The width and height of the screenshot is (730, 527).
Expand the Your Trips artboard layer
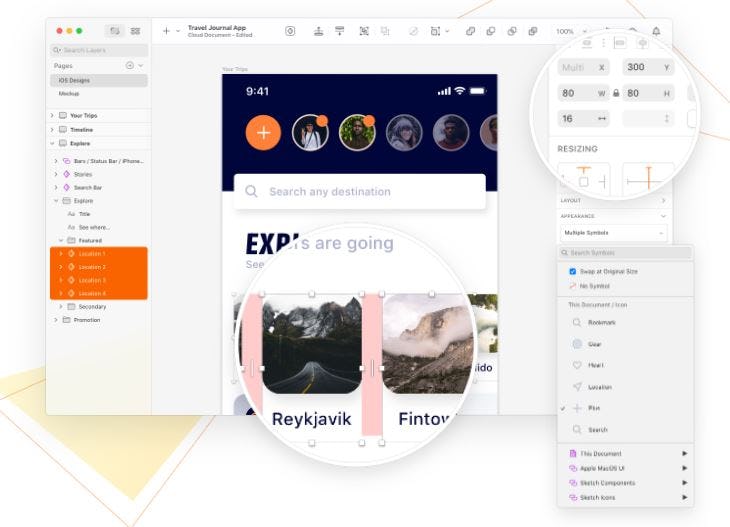coord(52,116)
